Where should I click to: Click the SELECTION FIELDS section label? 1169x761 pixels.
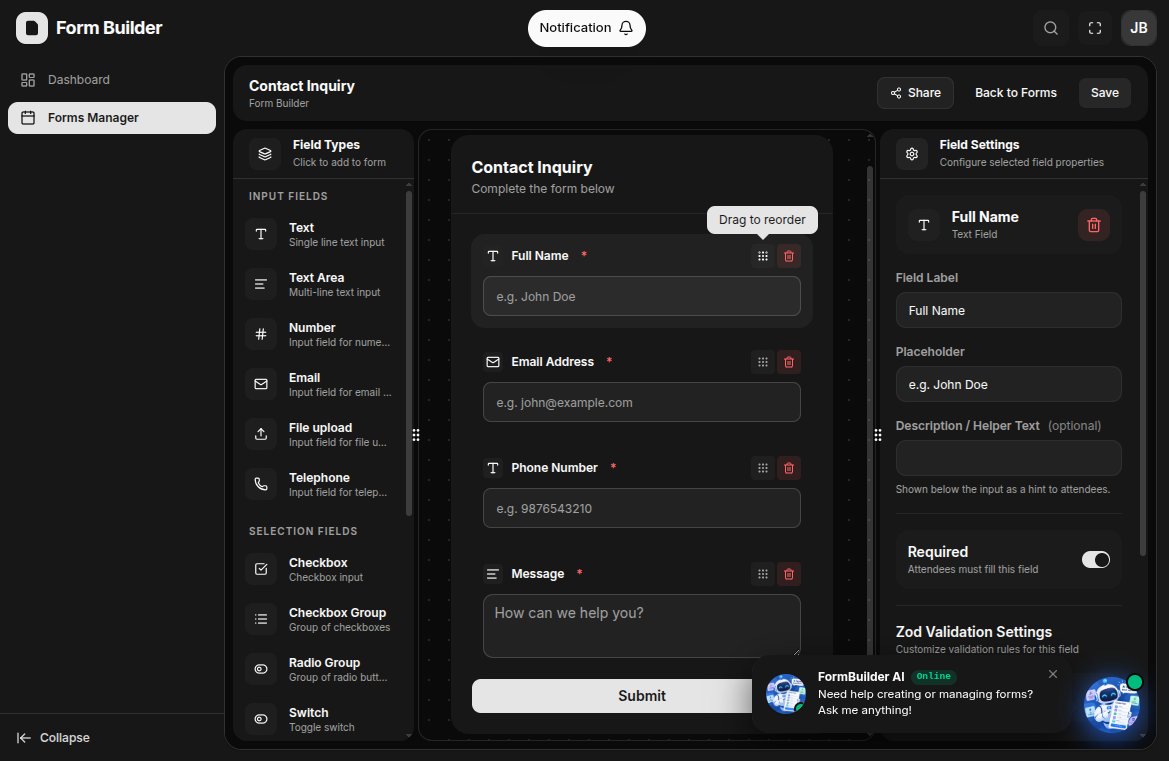(x=303, y=531)
